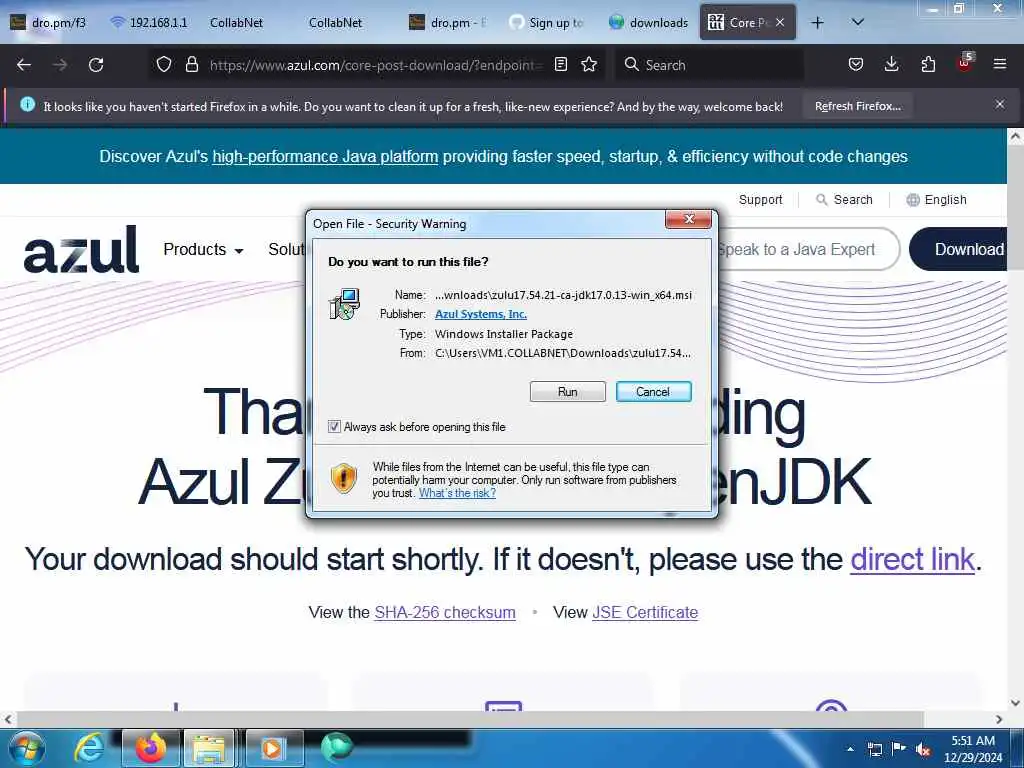1024x768 pixels.
Task: Click Speak to a Java Expert button
Action: [x=808, y=249]
